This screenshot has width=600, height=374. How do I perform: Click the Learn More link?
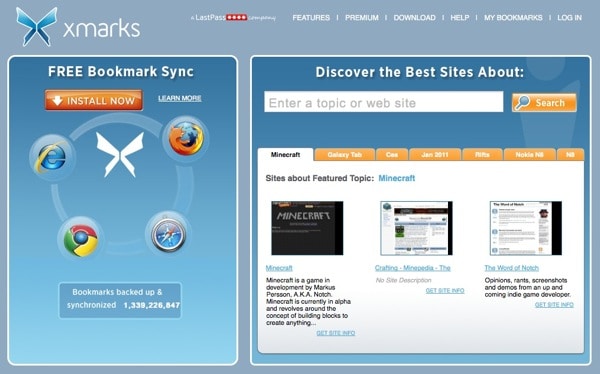(180, 98)
